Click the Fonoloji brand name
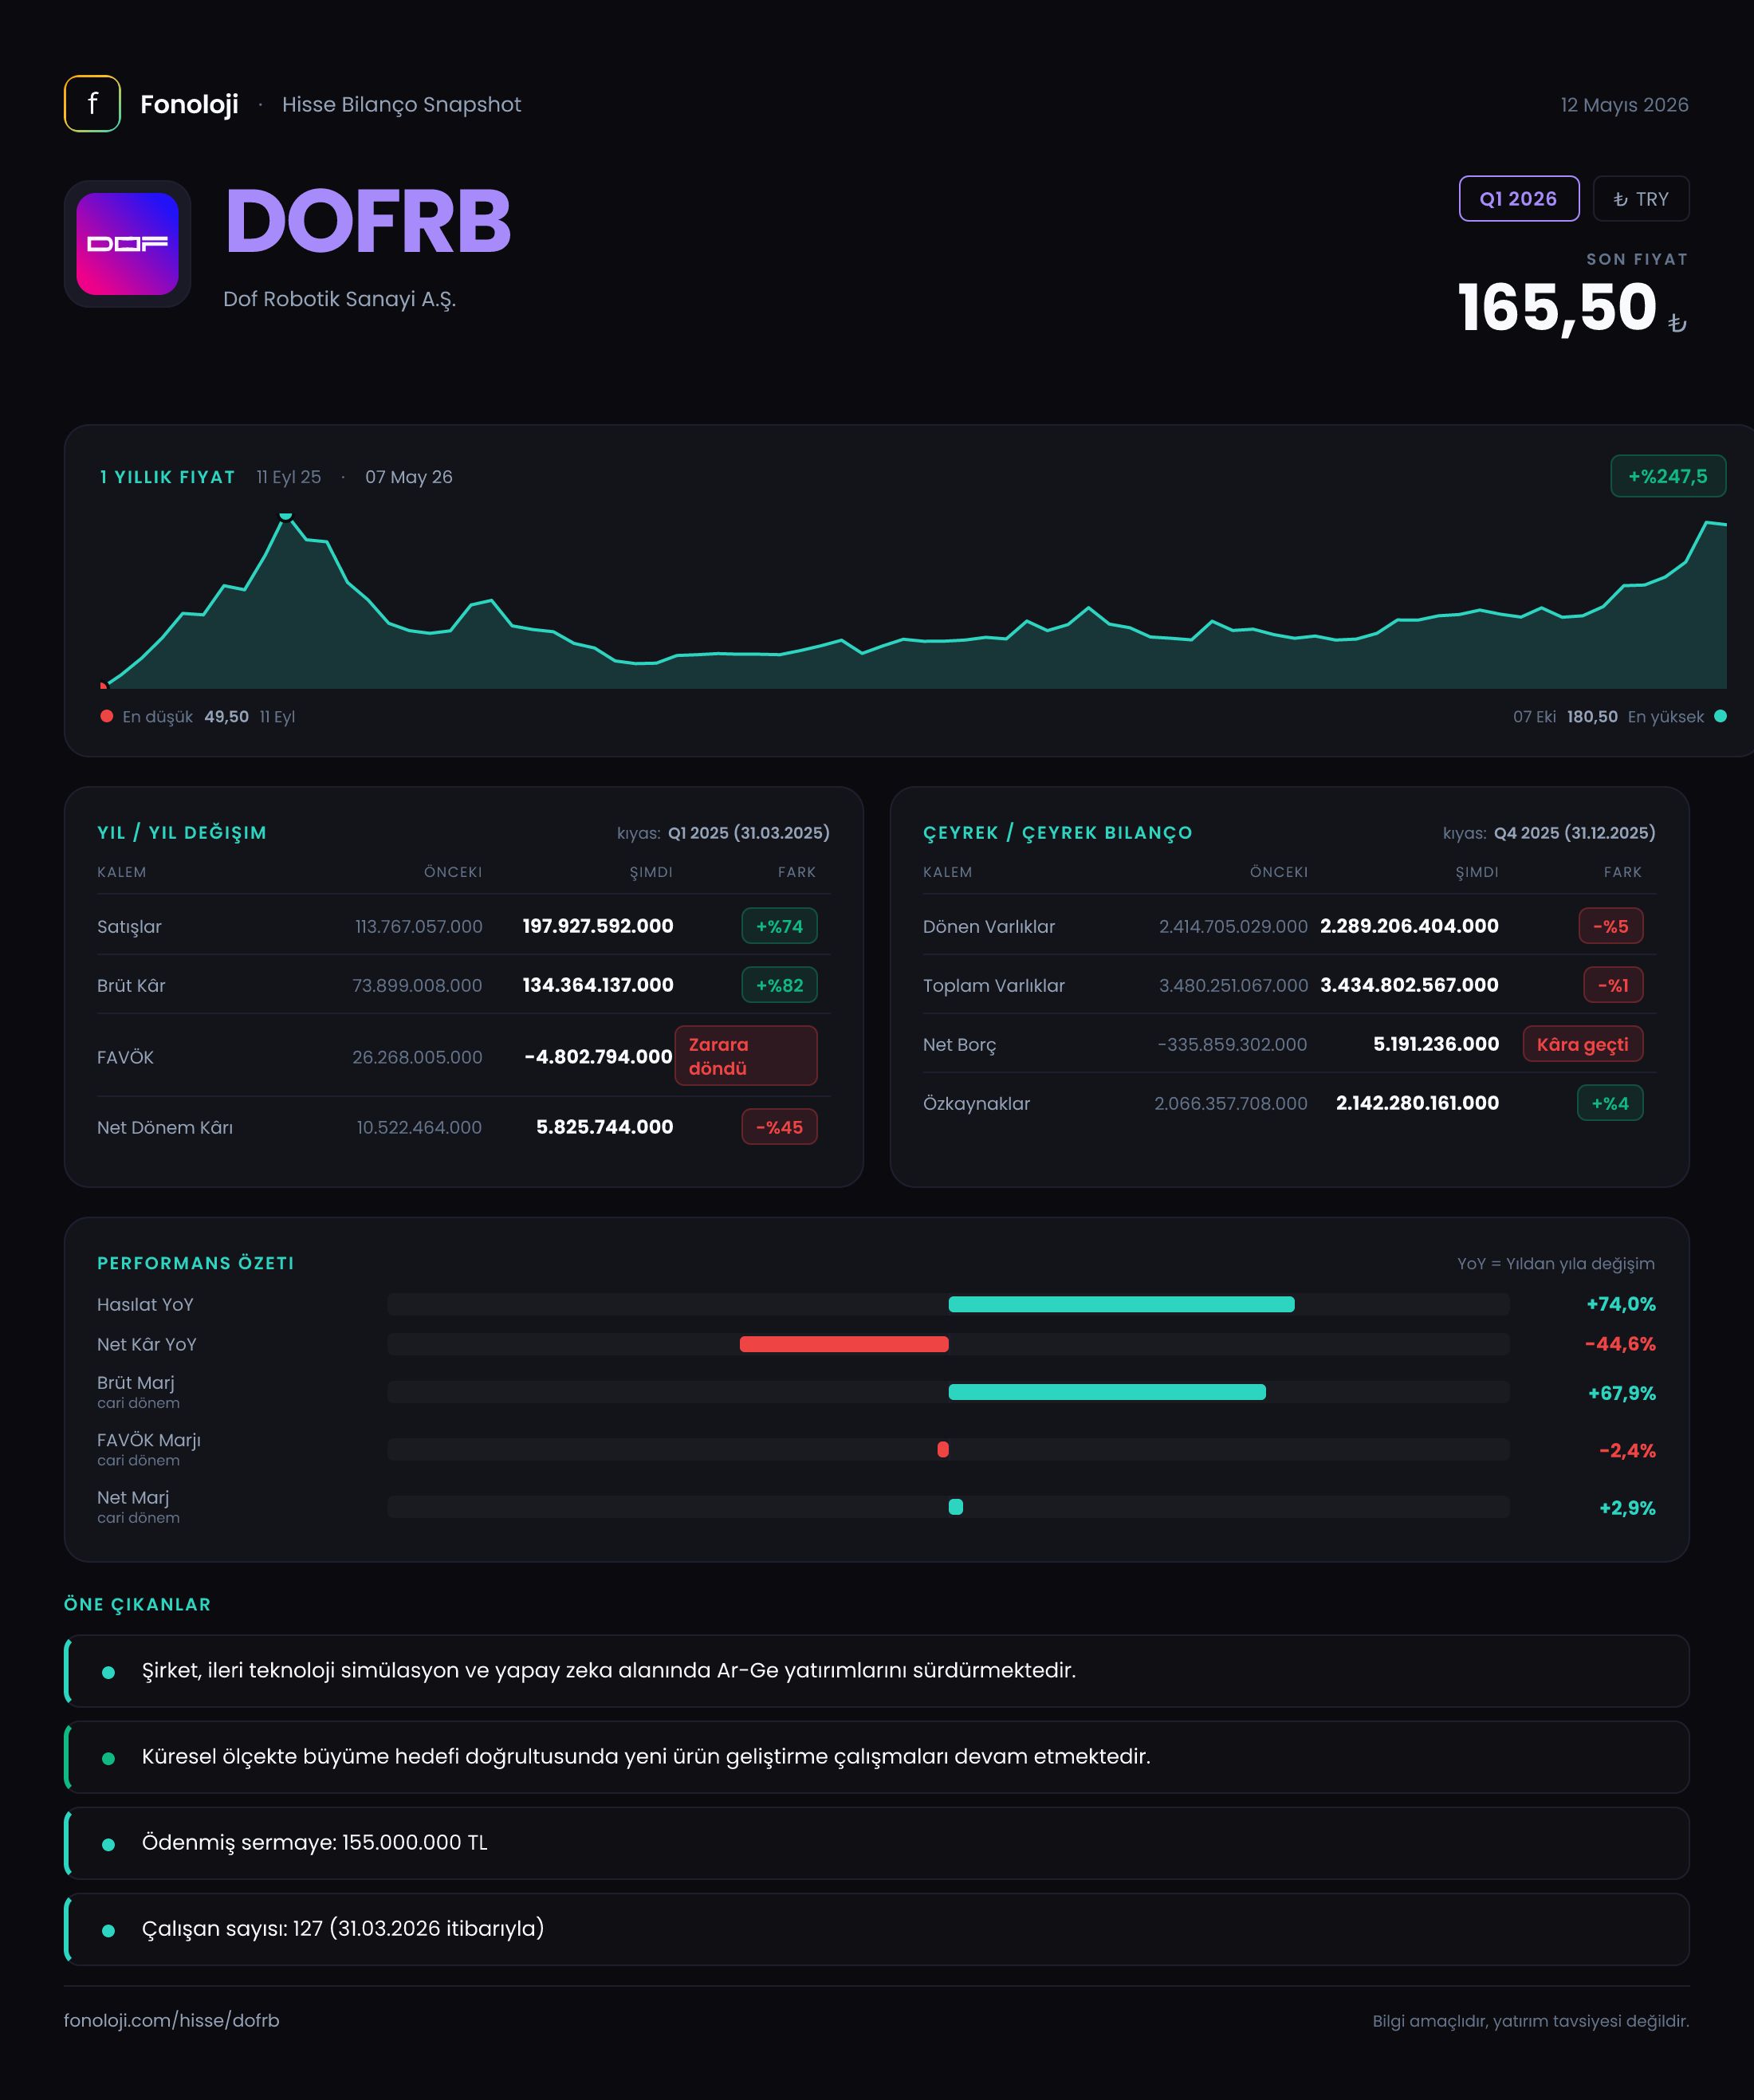Viewport: 1754px width, 2100px height. 189,104
